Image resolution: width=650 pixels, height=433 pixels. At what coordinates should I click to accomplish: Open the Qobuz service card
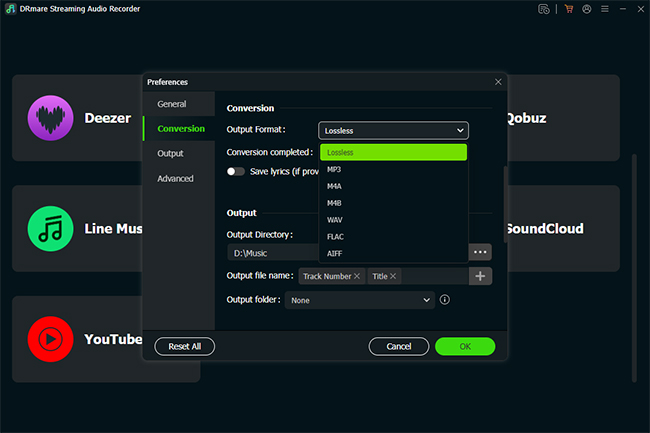pos(564,118)
